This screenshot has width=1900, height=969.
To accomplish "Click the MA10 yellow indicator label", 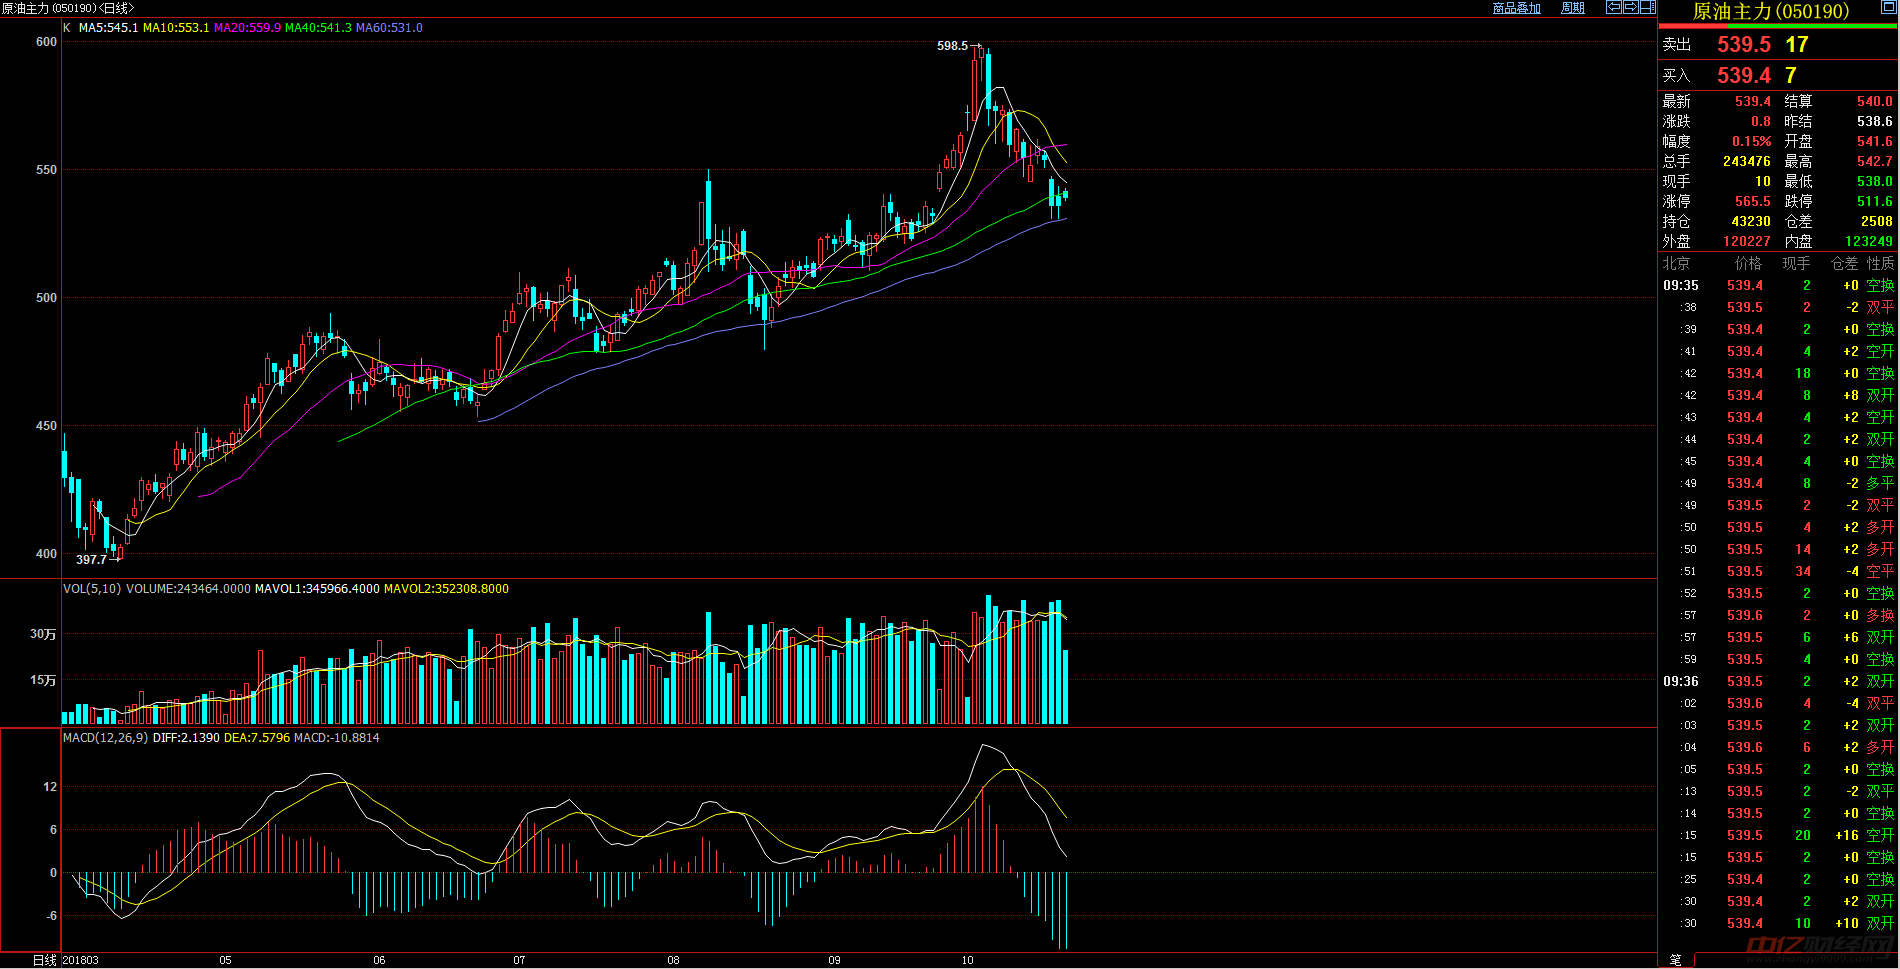I will pos(176,28).
